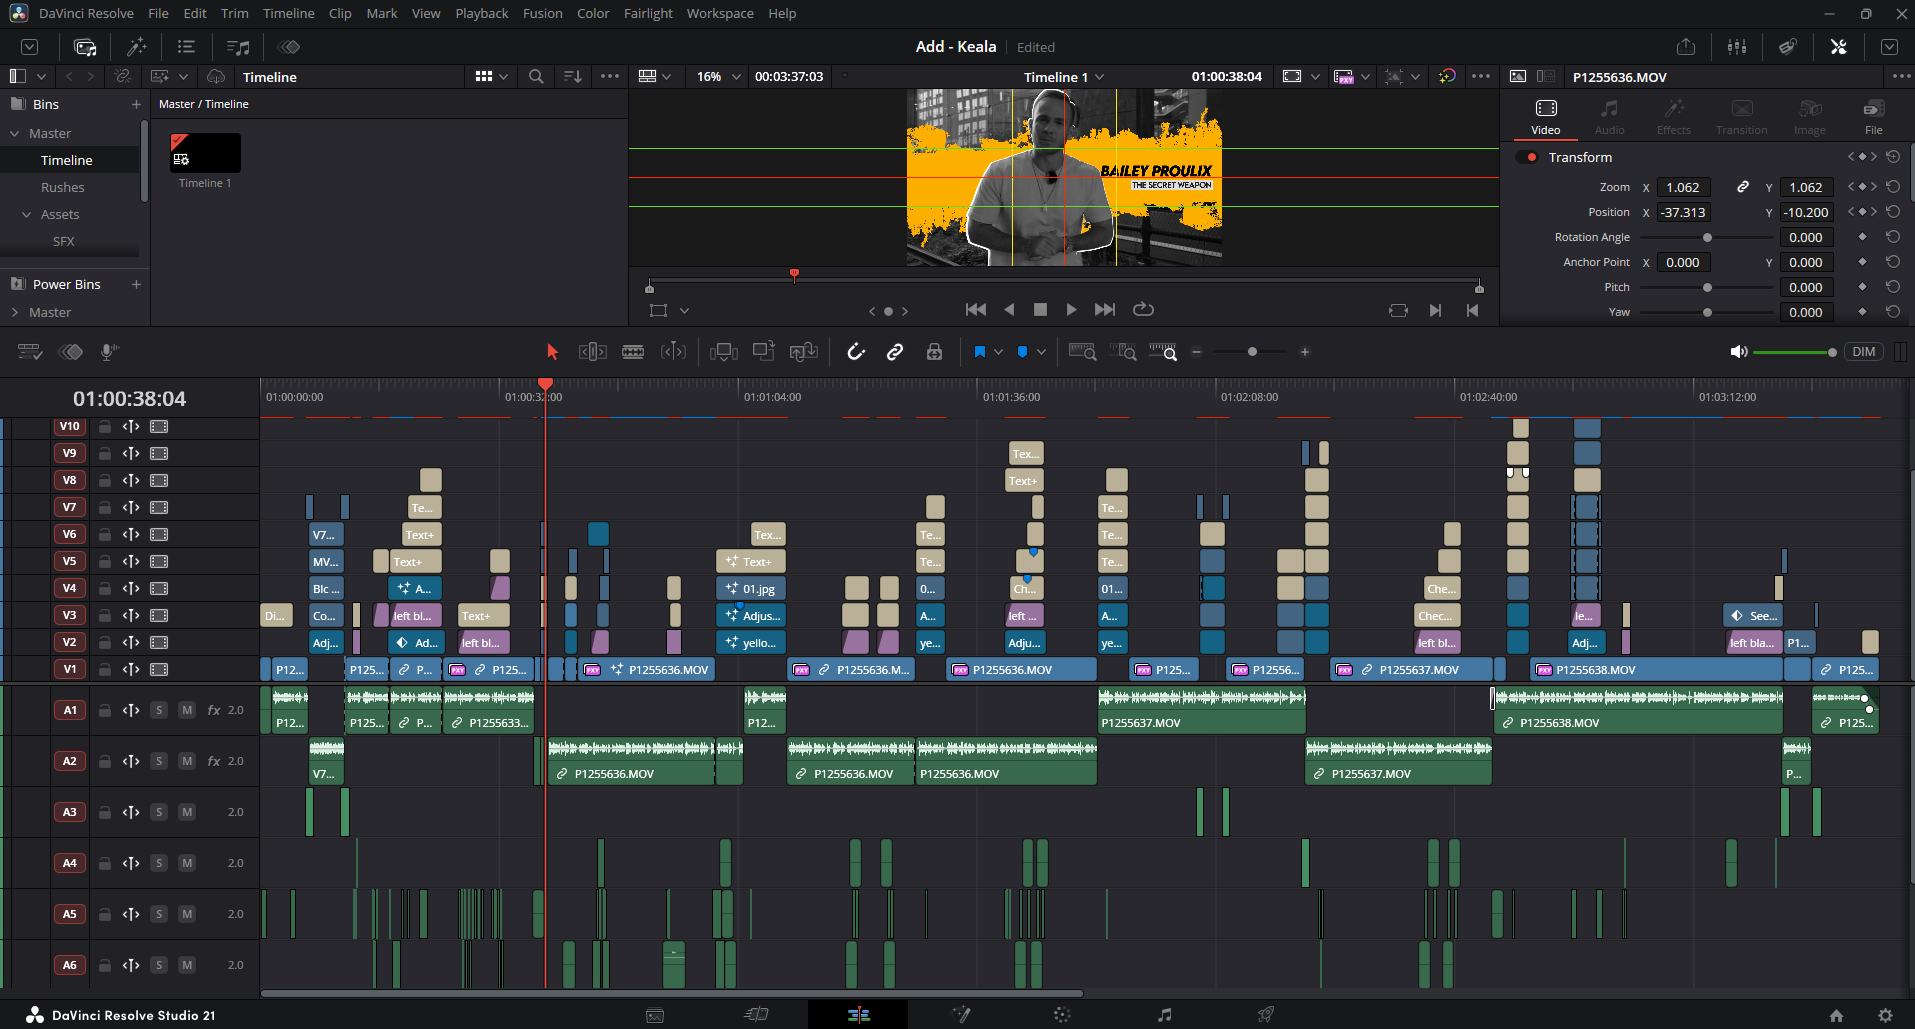The height and width of the screenshot is (1029, 1915).
Task: Click the Replace Clip edit icon
Action: coord(804,352)
